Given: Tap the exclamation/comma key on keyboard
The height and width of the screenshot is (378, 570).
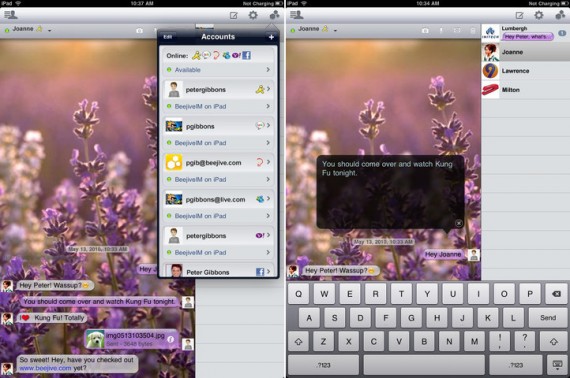Looking at the screenshot, I should pos(500,342).
